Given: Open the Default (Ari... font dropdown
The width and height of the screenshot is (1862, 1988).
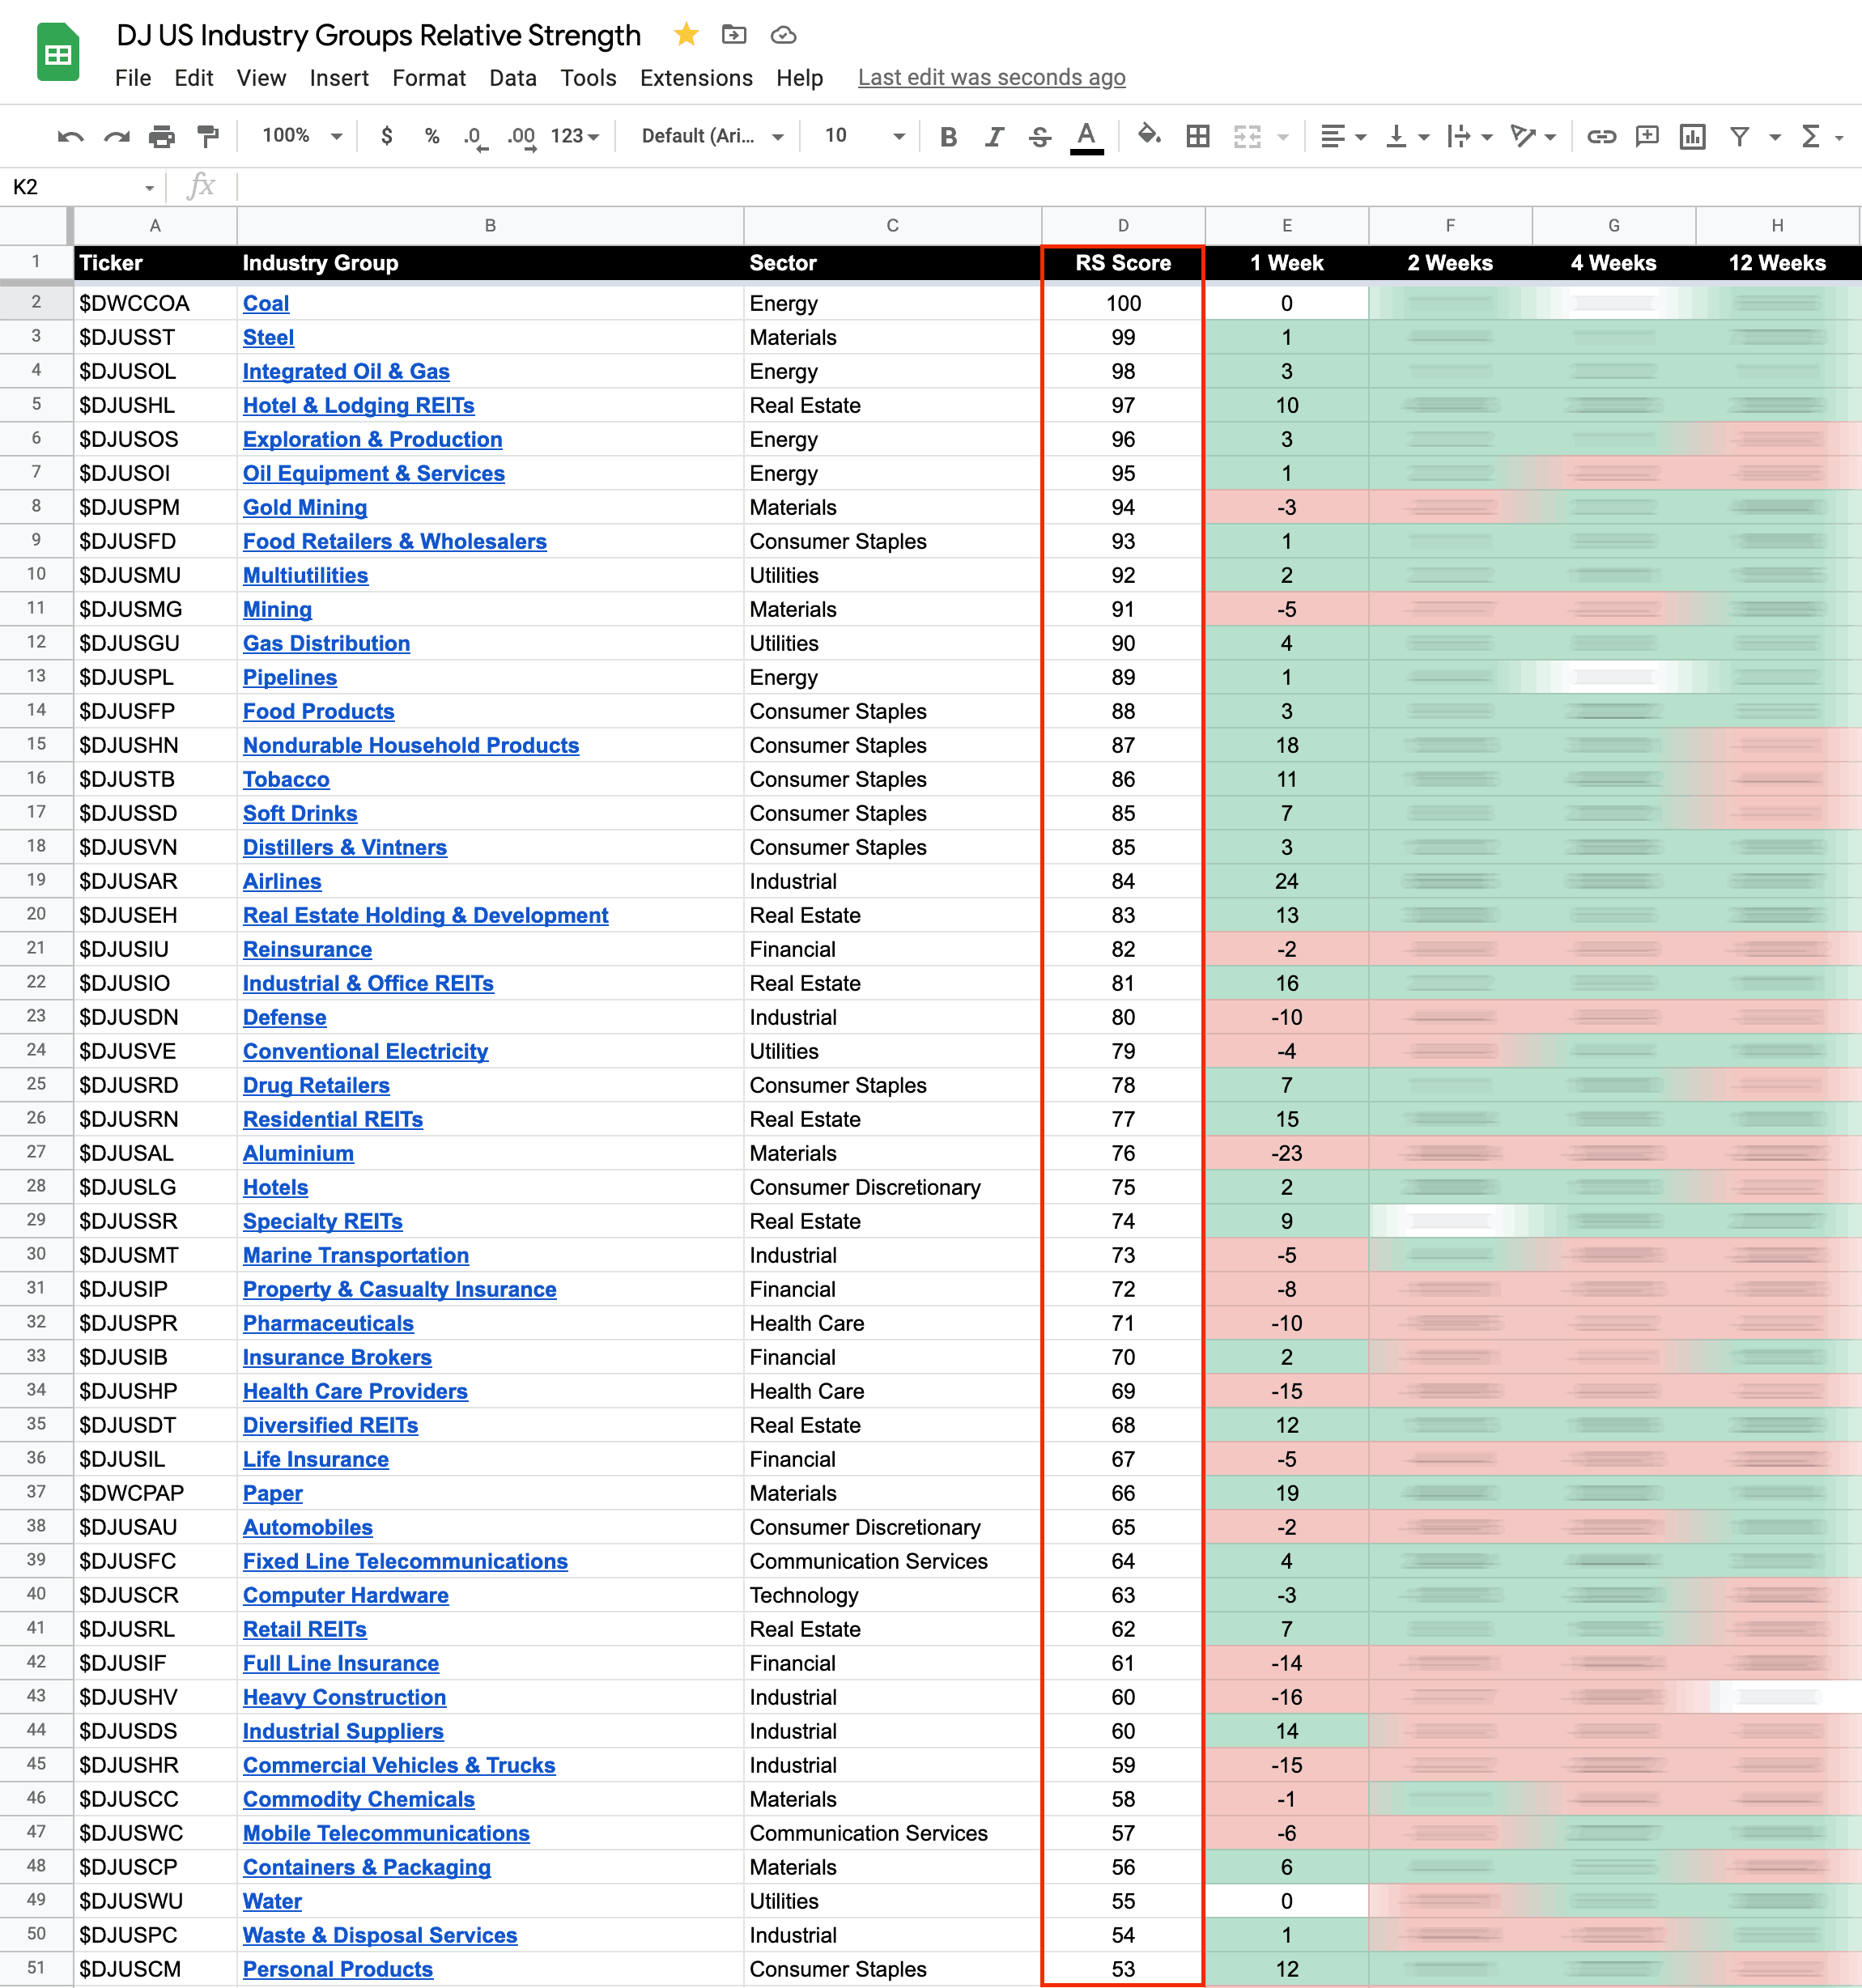Looking at the screenshot, I should (x=712, y=136).
